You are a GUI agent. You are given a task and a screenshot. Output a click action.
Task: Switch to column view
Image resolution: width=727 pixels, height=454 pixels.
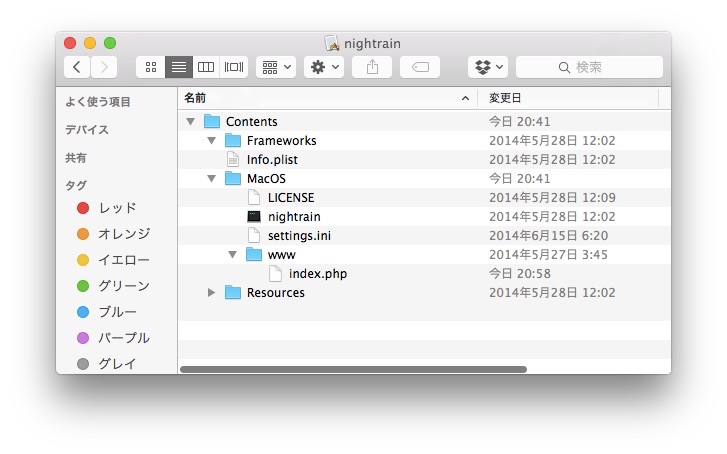click(x=206, y=67)
